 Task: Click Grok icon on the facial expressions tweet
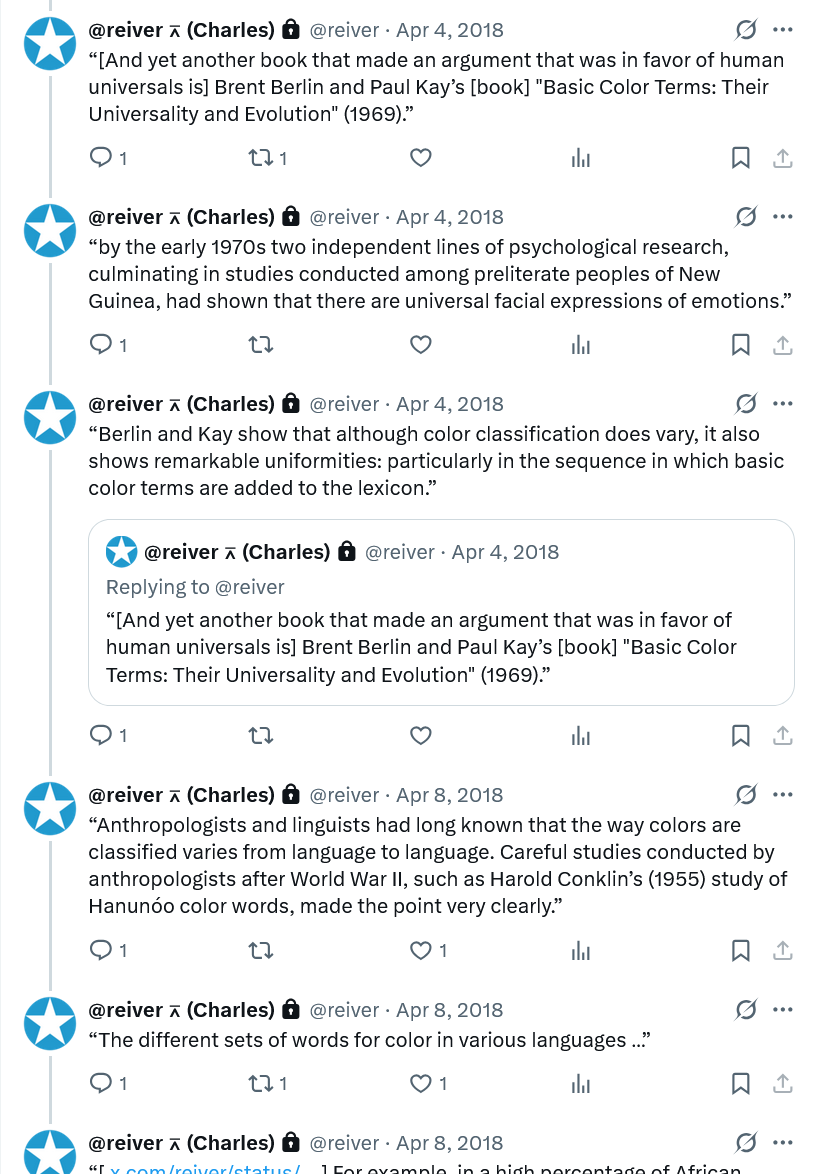tap(745, 217)
